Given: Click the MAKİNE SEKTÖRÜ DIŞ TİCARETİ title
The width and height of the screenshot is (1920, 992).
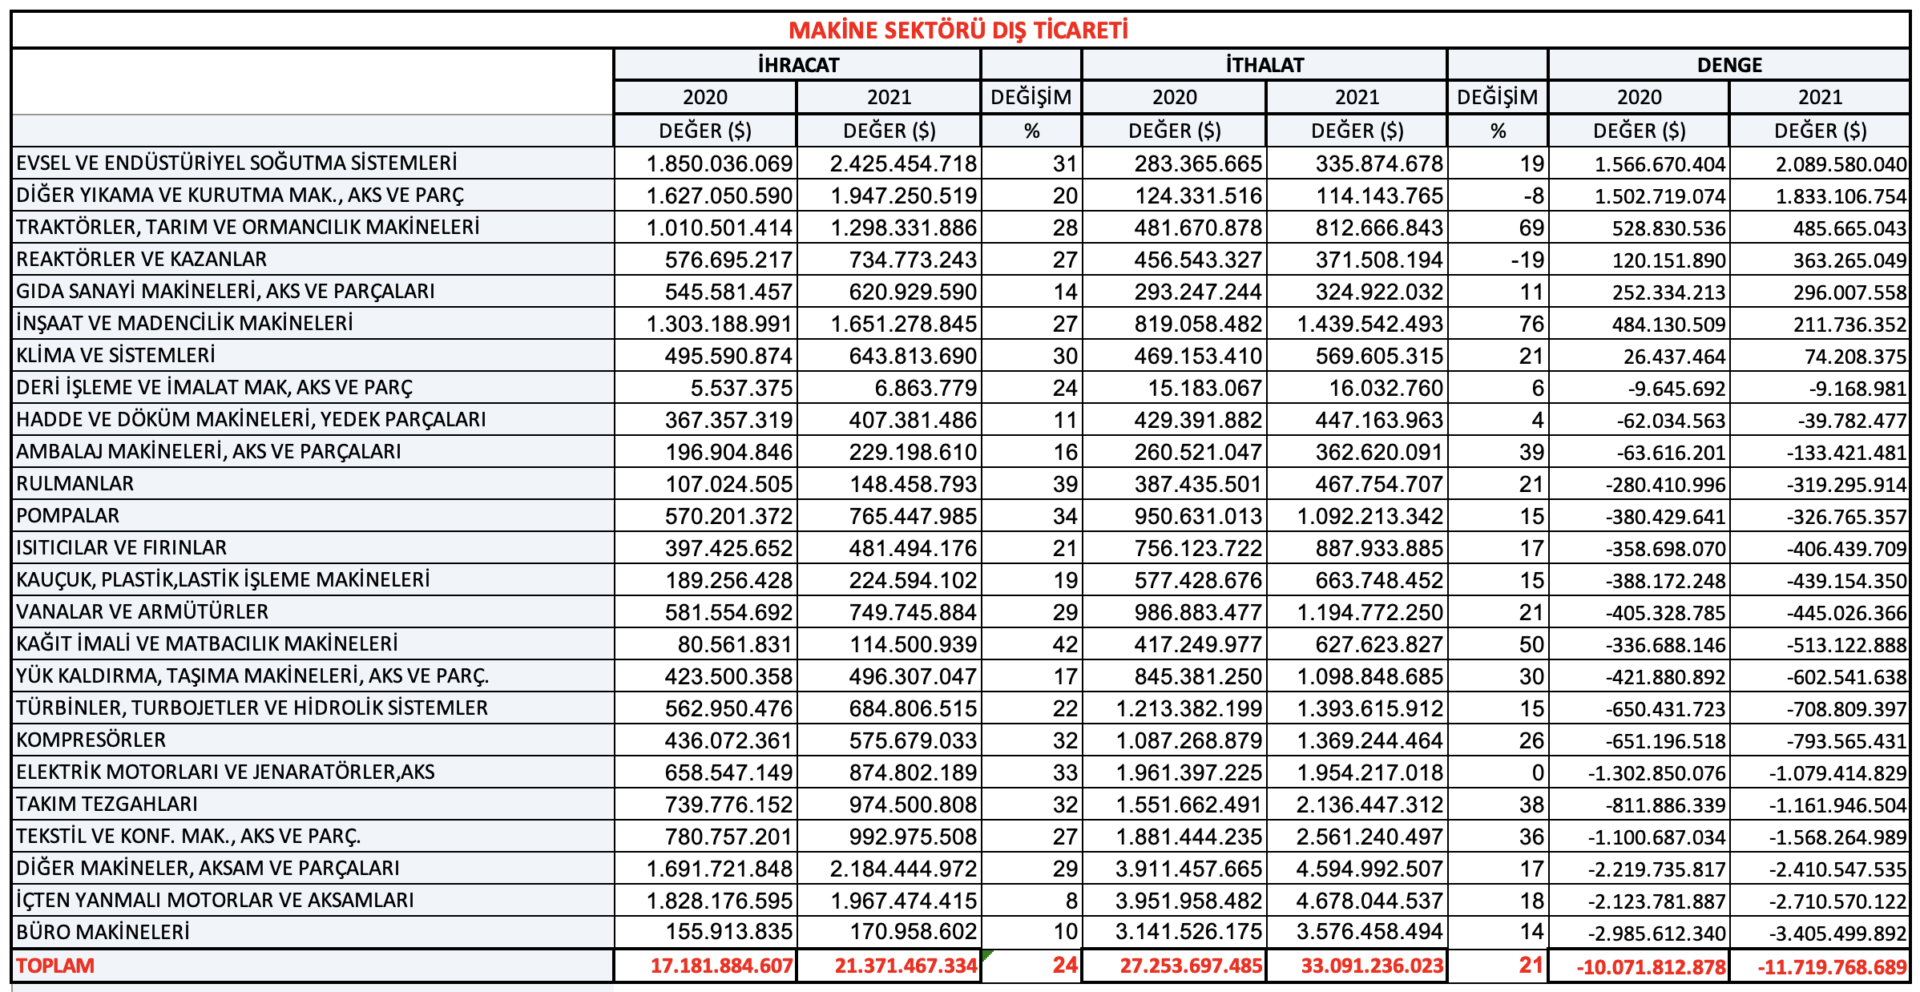Looking at the screenshot, I should click(958, 30).
